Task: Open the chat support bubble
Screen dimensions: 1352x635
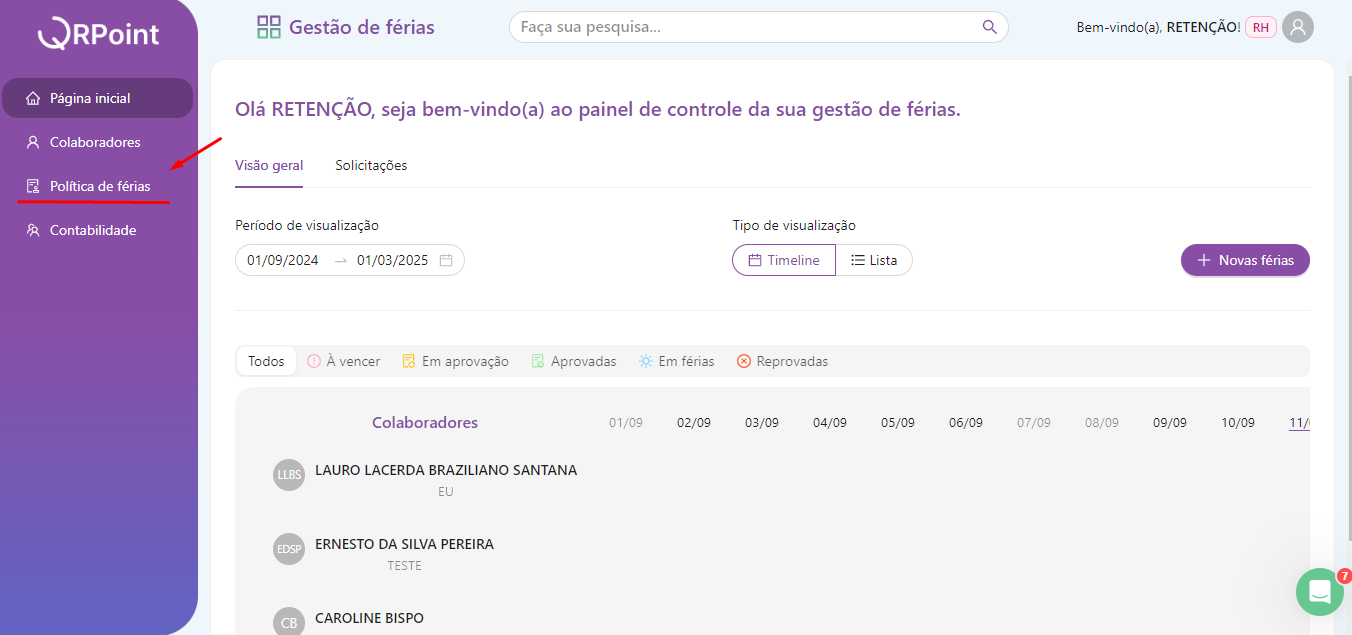Action: tap(1319, 592)
